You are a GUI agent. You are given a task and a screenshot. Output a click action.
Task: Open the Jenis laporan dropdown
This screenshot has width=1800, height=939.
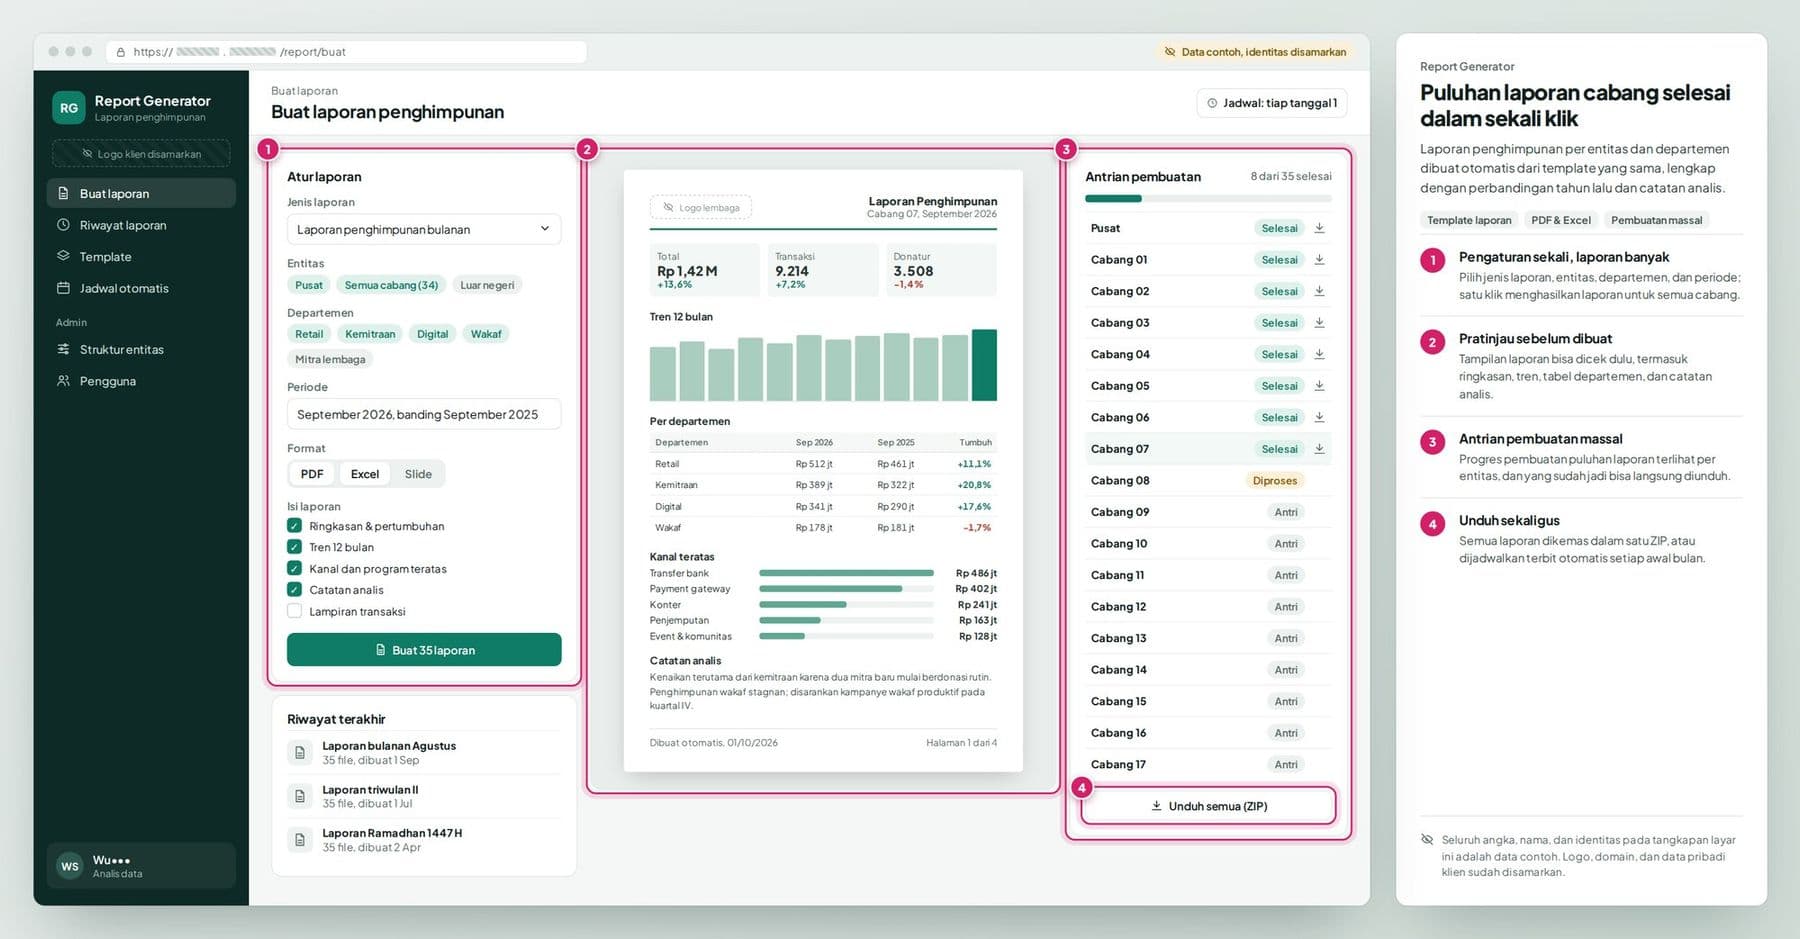[424, 229]
